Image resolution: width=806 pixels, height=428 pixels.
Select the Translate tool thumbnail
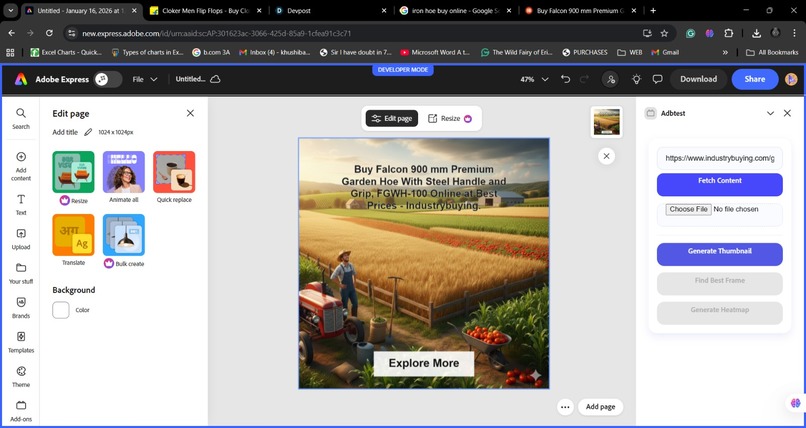(73, 235)
